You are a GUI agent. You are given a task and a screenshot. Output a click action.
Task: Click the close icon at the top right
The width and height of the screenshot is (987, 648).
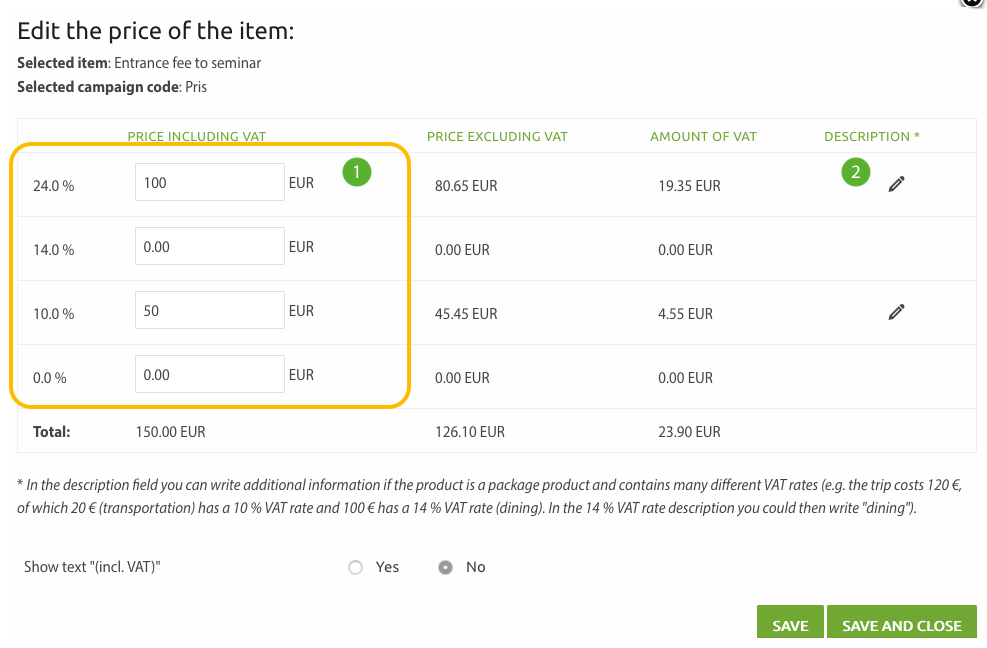pyautogui.click(x=971, y=4)
